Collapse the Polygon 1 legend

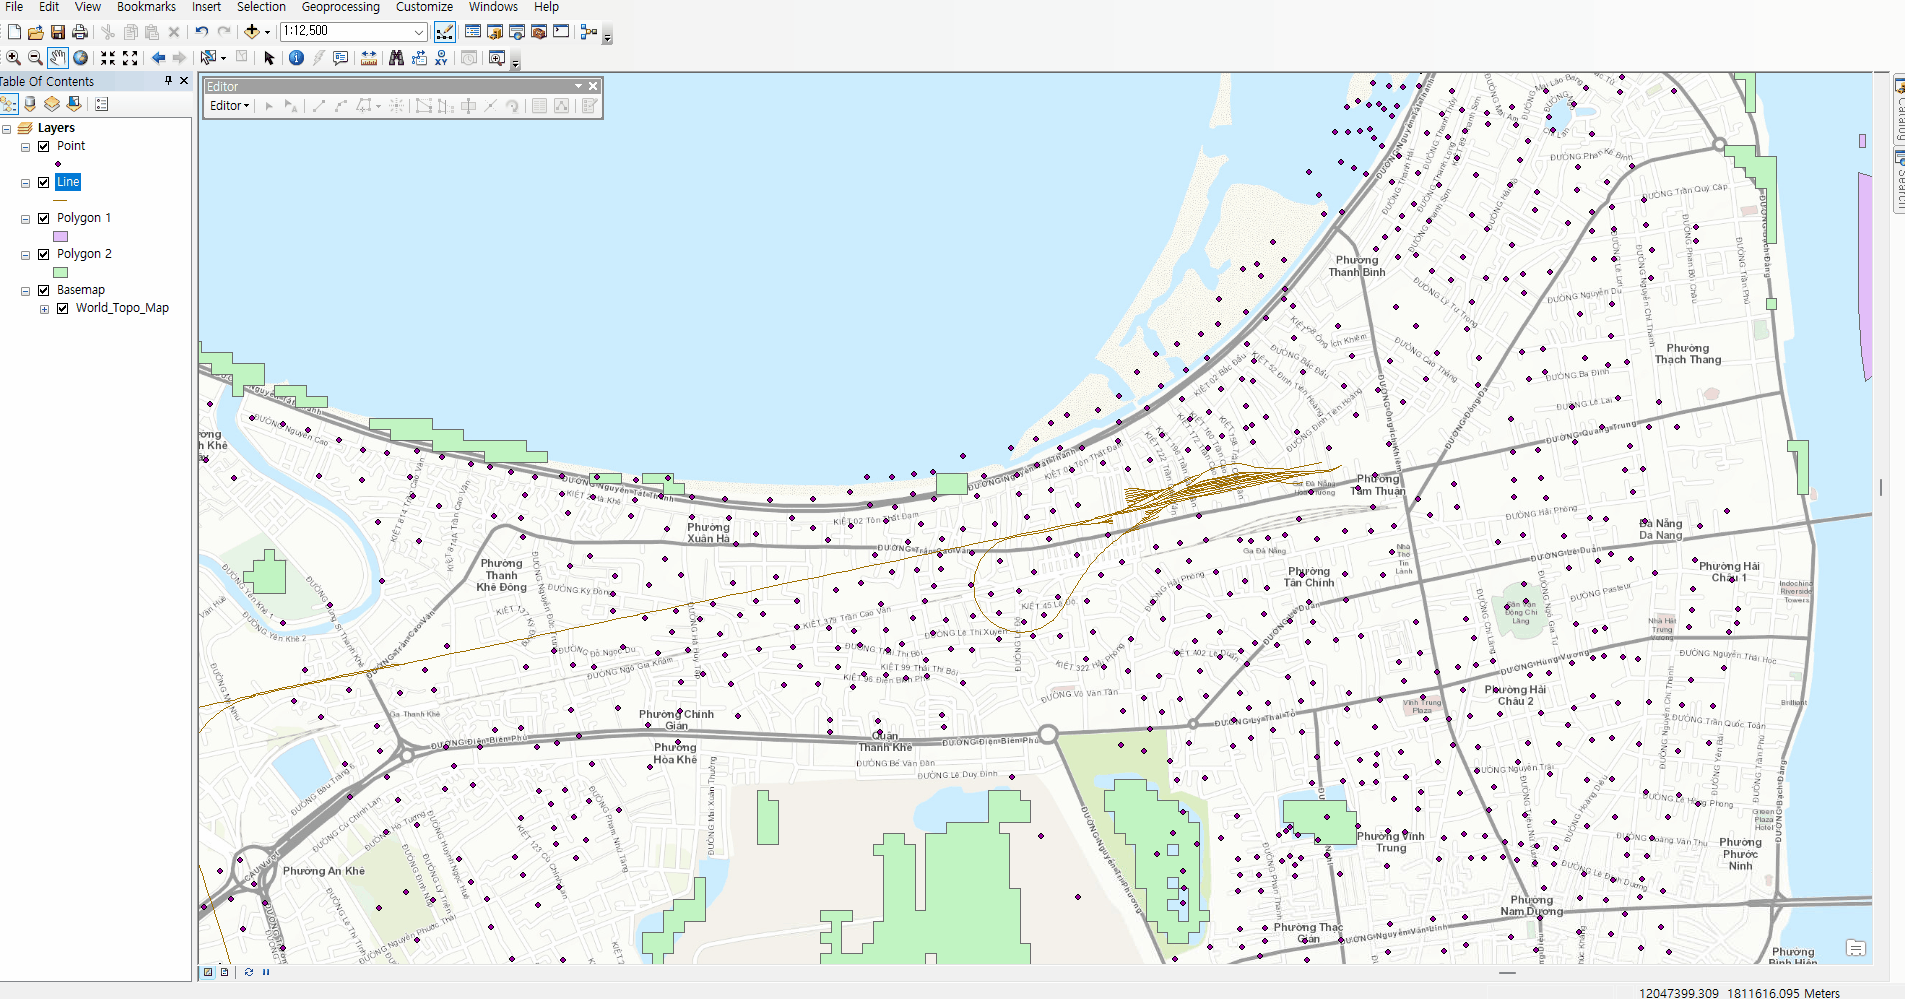point(25,219)
